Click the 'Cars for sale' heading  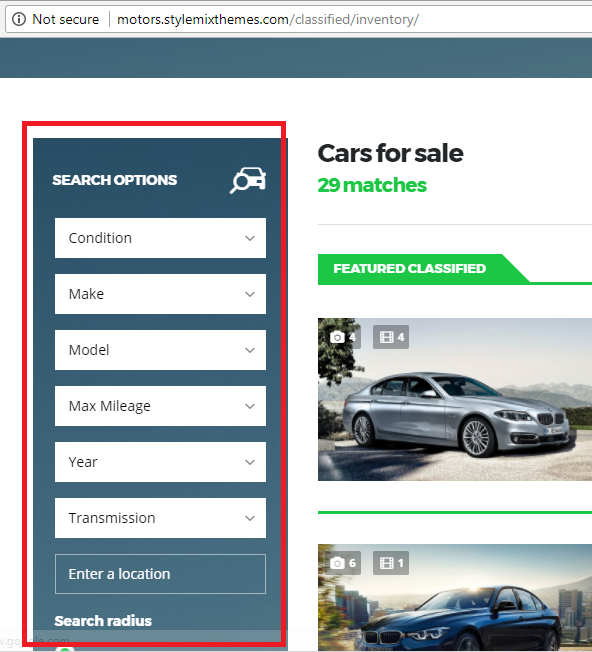[x=390, y=153]
